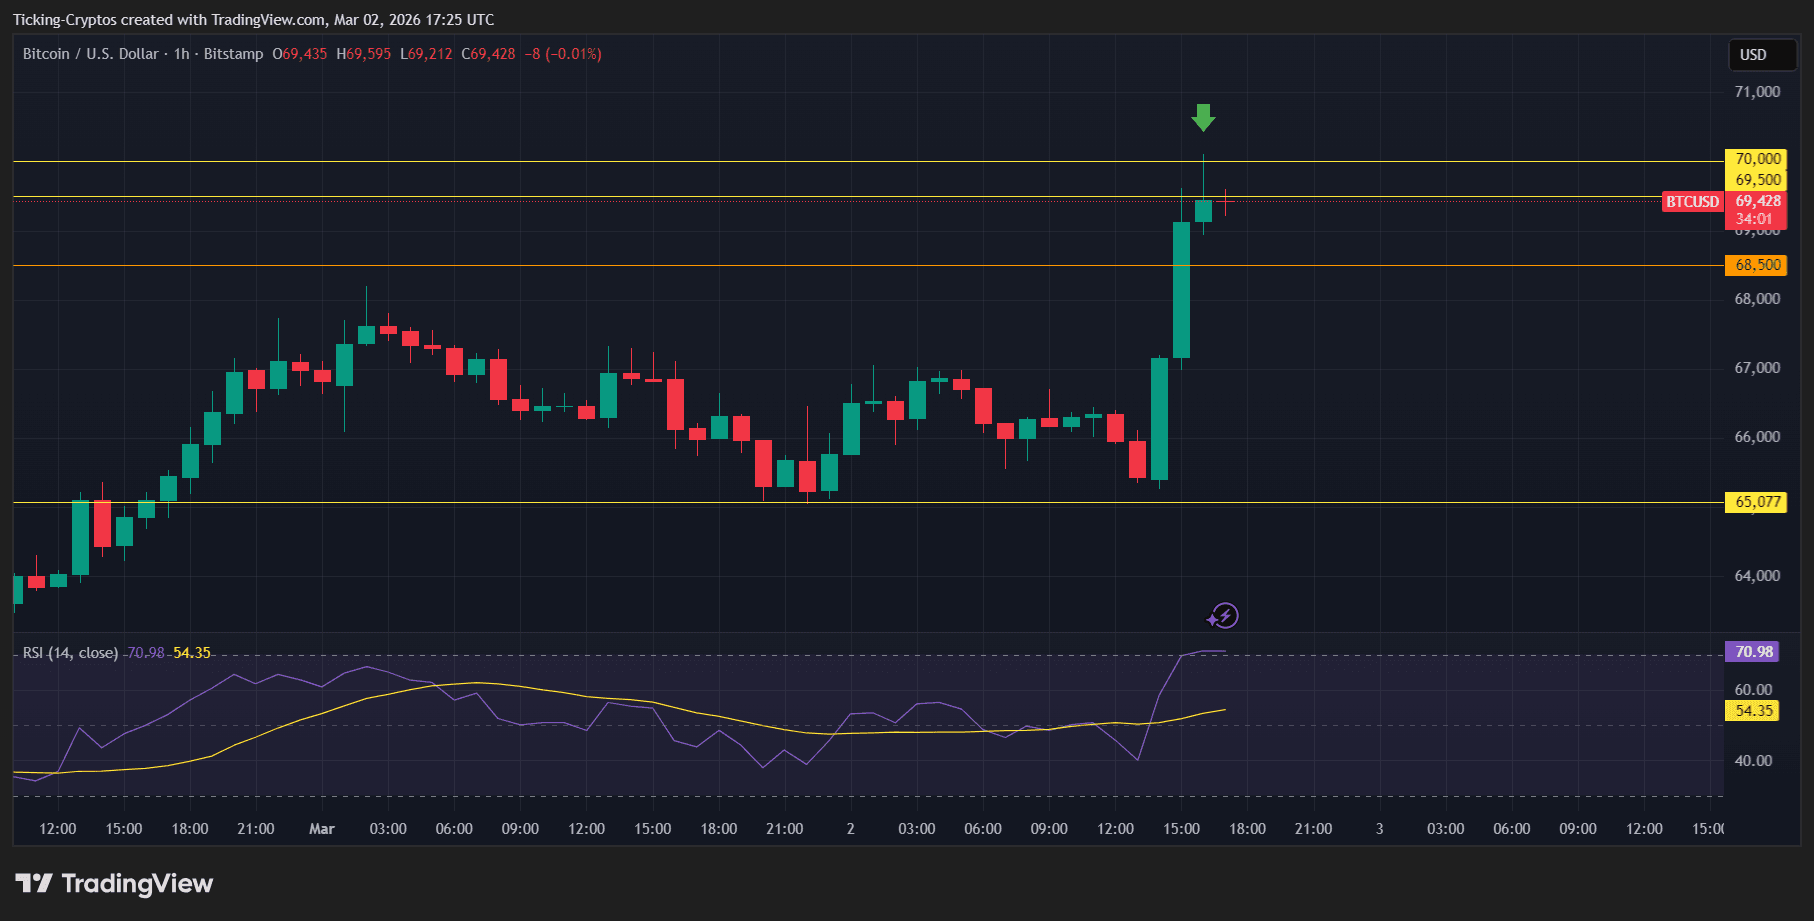Click the purple lightning sparkle icon on chart
This screenshot has width=1814, height=921.
pos(1222,616)
